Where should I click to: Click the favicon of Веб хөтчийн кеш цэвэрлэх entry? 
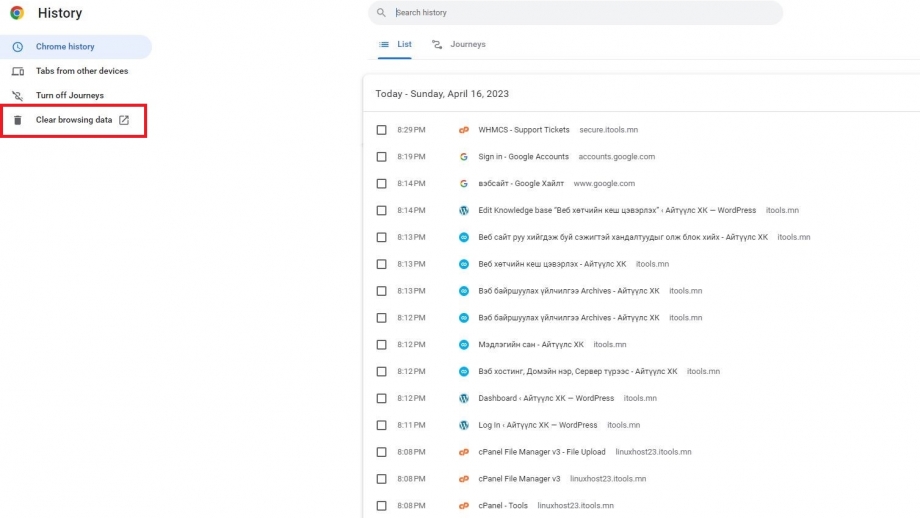tap(464, 264)
